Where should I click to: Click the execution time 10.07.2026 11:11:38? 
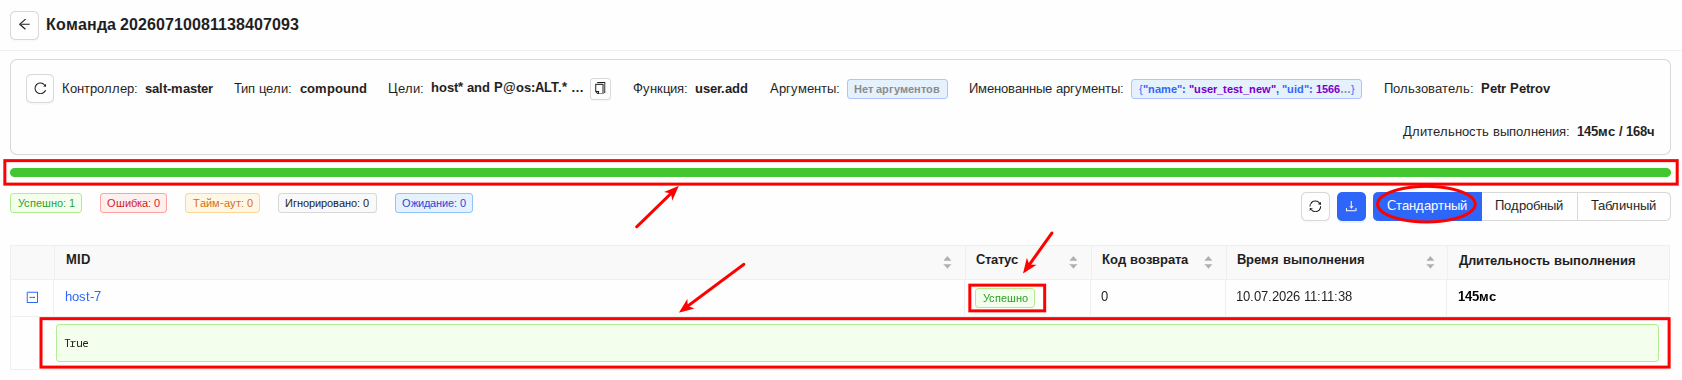1294,297
